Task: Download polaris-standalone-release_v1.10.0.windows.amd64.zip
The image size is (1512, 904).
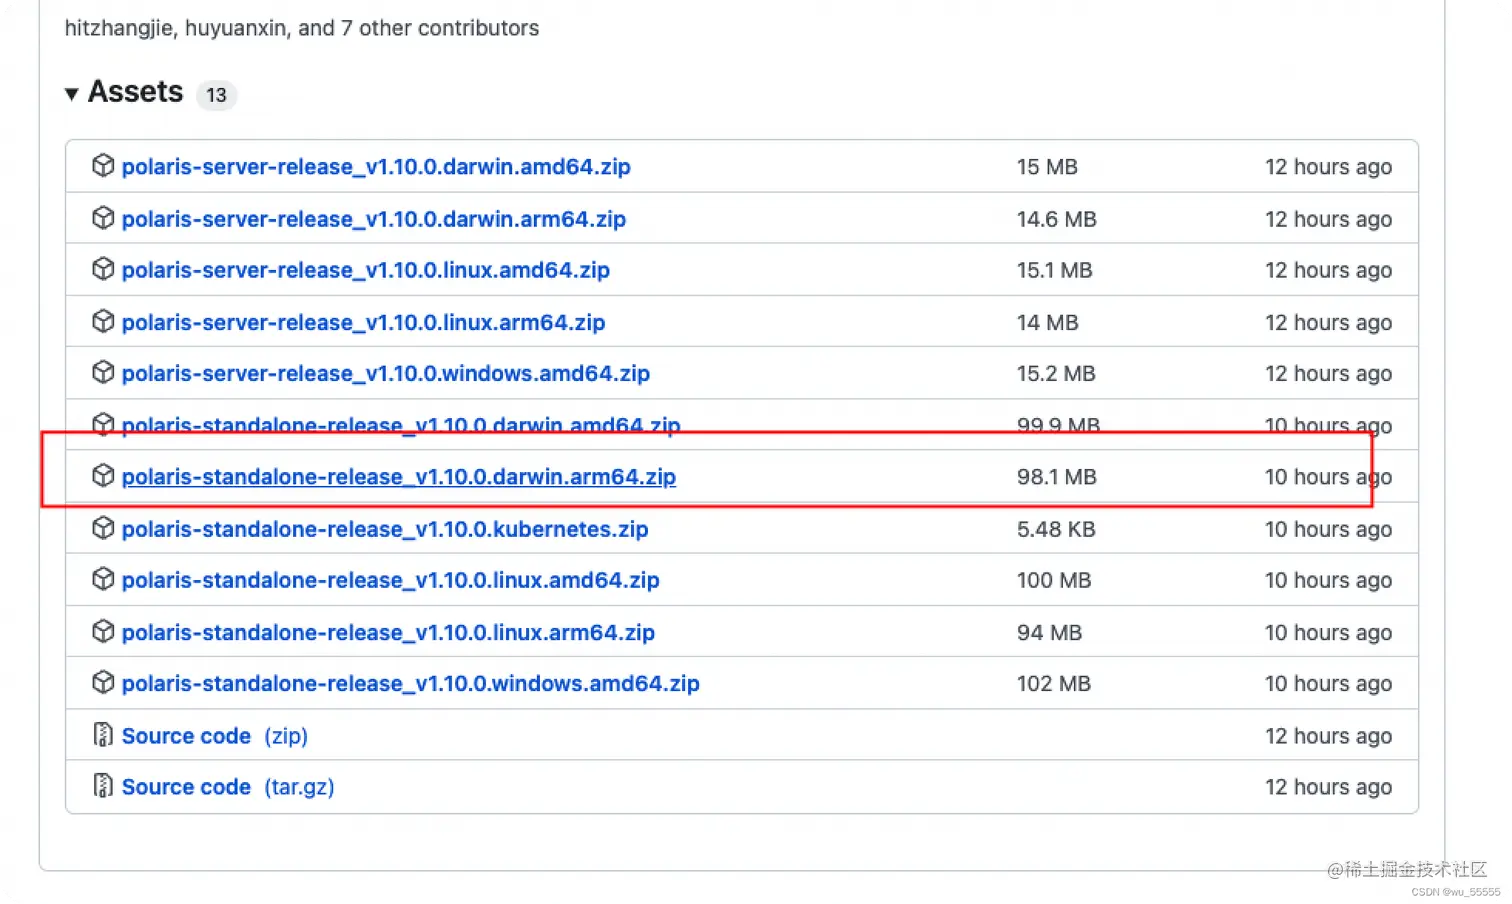Action: click(411, 683)
